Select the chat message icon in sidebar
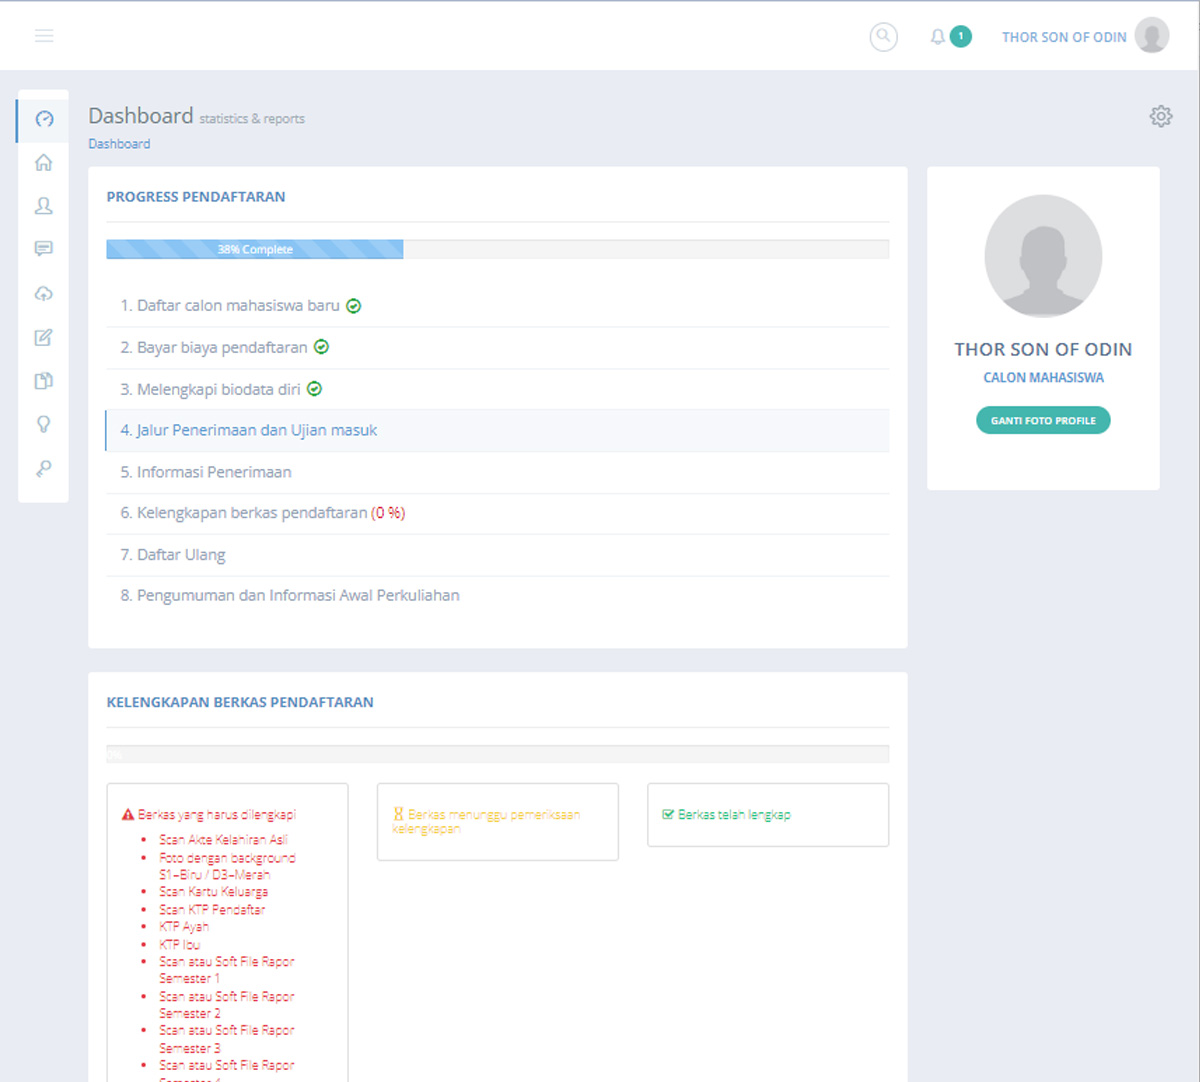 point(44,249)
